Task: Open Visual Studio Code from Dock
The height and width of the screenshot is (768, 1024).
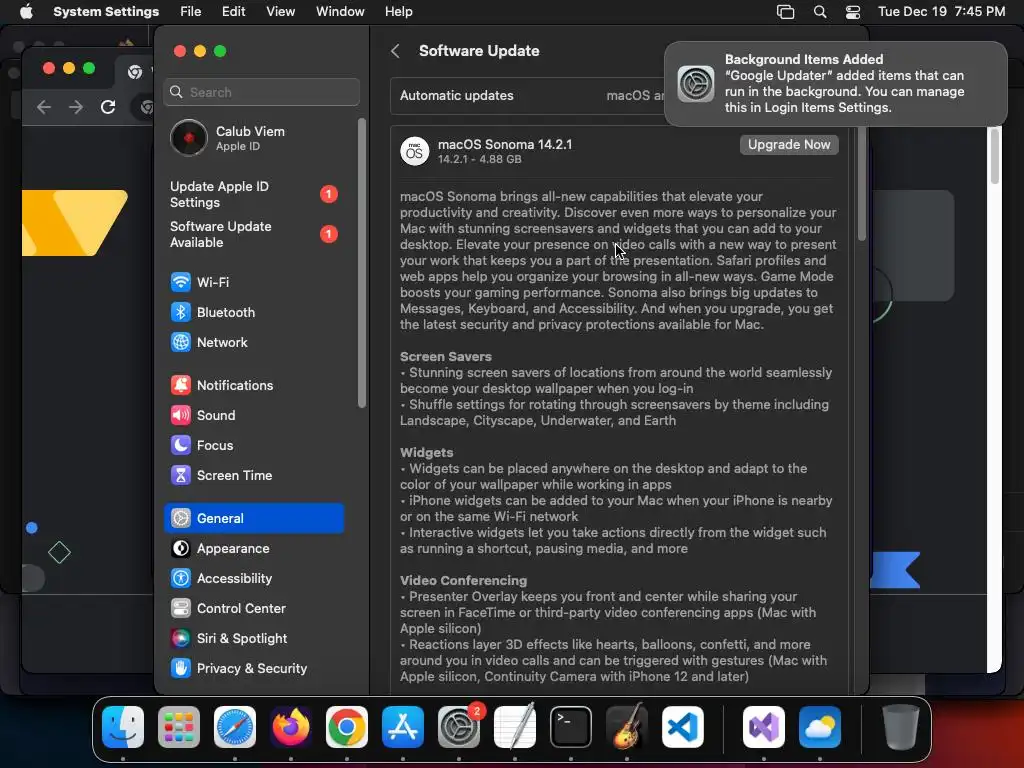Action: pos(683,727)
